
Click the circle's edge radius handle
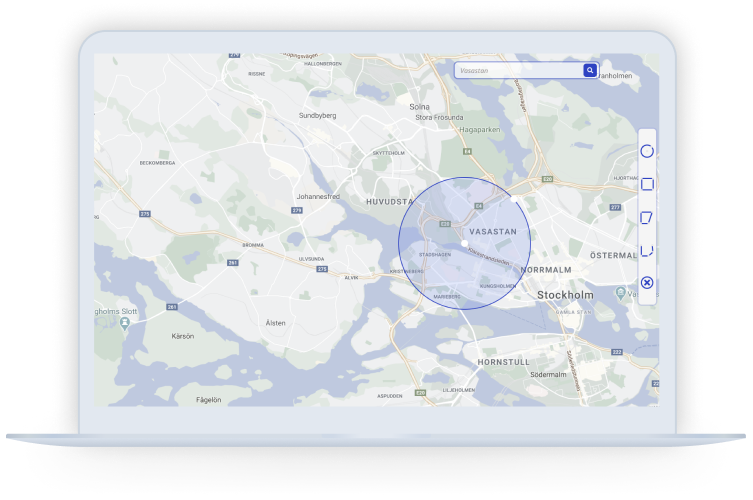[514, 198]
